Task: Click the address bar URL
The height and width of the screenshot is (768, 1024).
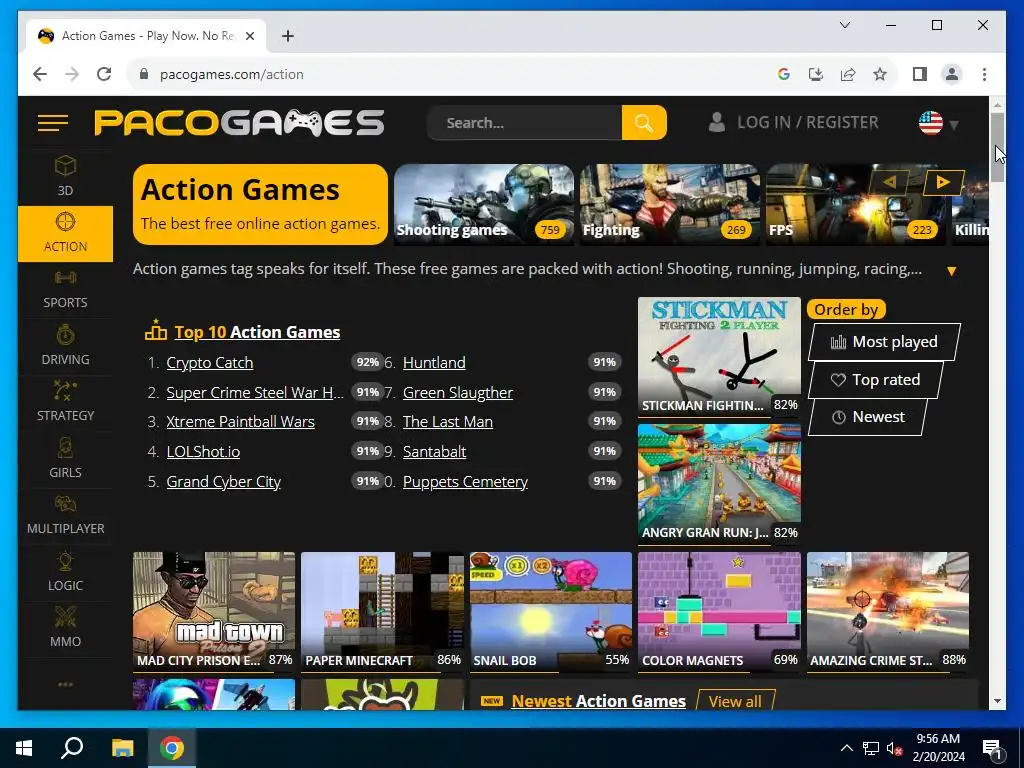Action: point(232,74)
